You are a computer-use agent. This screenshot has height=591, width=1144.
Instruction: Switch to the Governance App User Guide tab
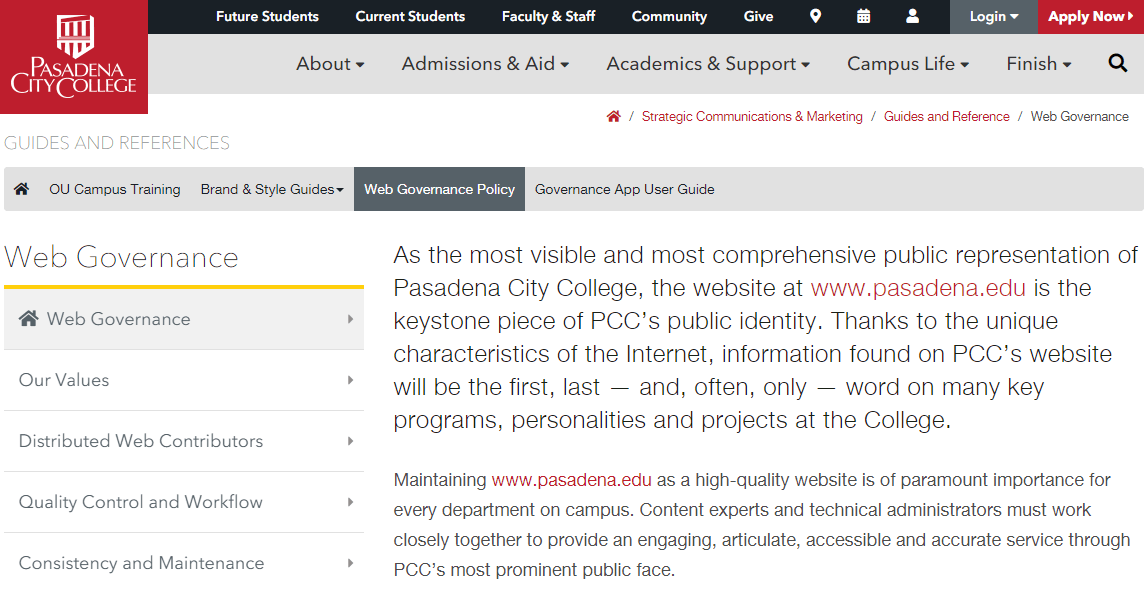tap(624, 189)
